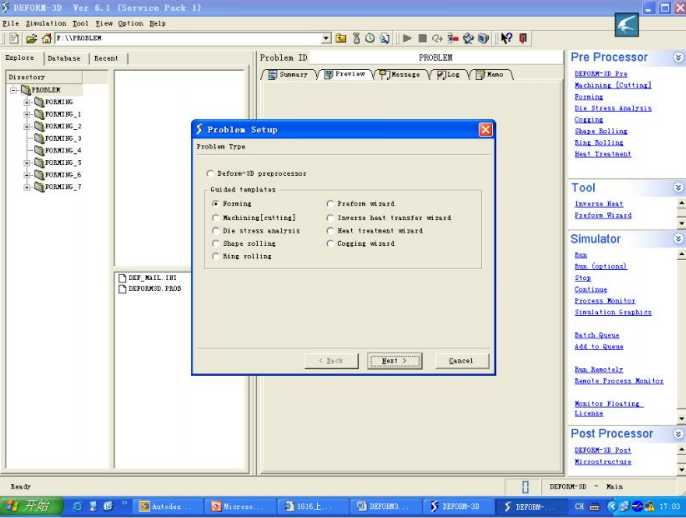Image resolution: width=686 pixels, height=518 pixels.
Task: Click the DEFORM bird logo icon
Action: click(626, 25)
